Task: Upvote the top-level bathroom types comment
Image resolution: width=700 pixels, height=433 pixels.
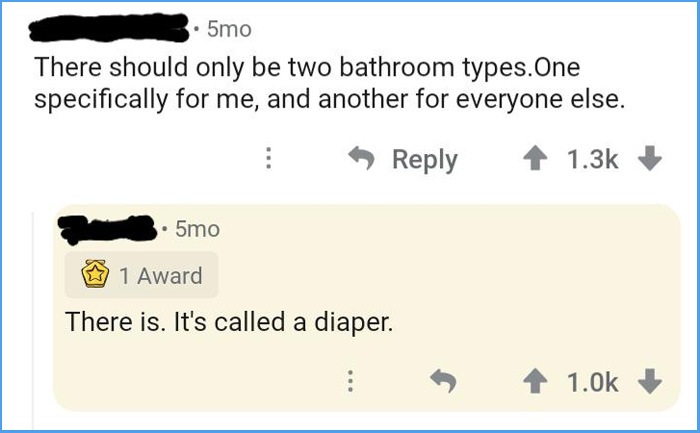Action: pos(537,160)
